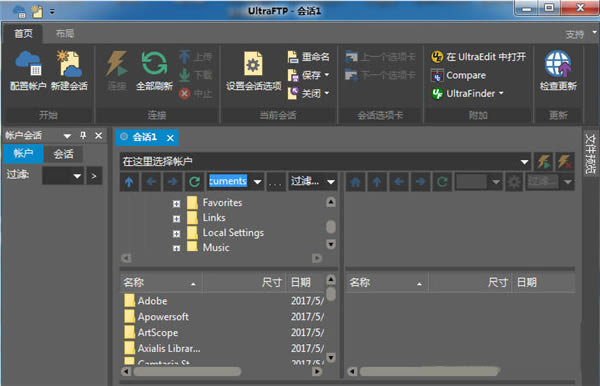Select the Adobe folder row

[x=224, y=301]
